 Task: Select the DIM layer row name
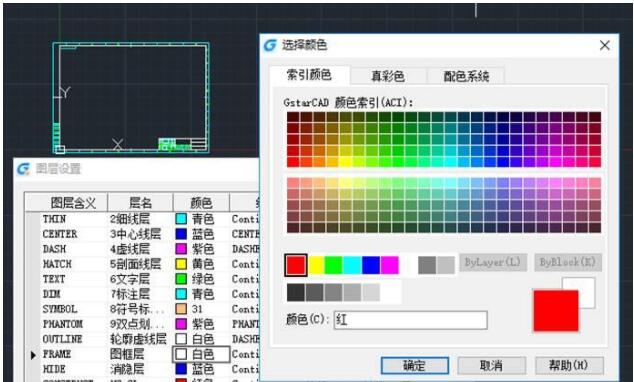[x=51, y=294]
